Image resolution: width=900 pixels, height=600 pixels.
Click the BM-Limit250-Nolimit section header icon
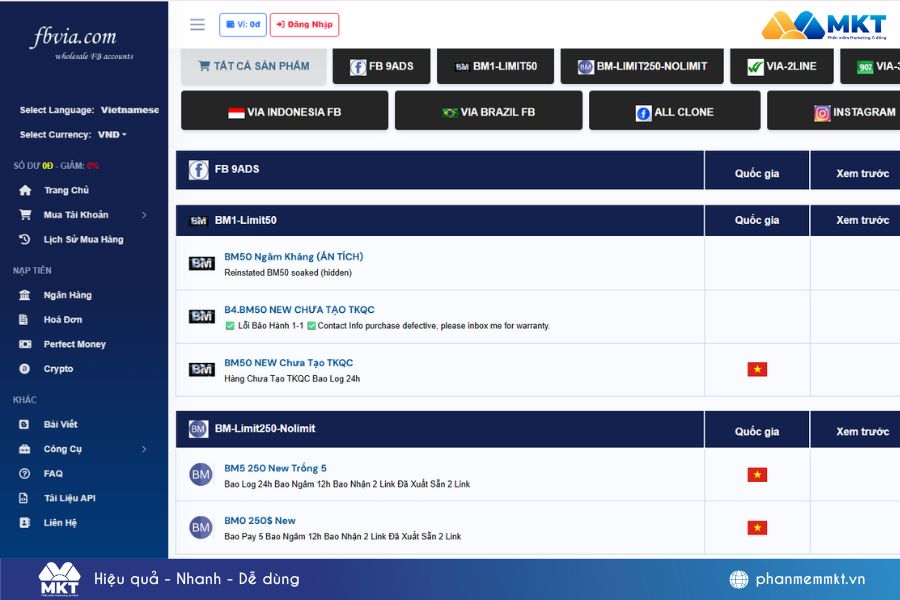pos(199,429)
